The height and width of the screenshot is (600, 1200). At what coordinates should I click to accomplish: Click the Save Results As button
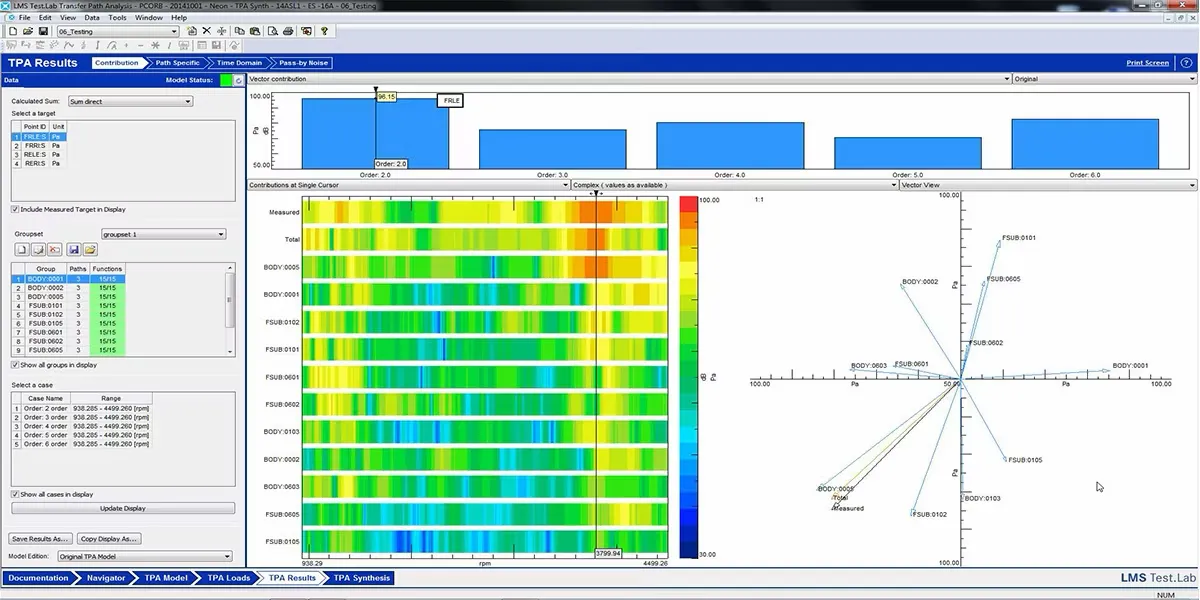click(41, 538)
